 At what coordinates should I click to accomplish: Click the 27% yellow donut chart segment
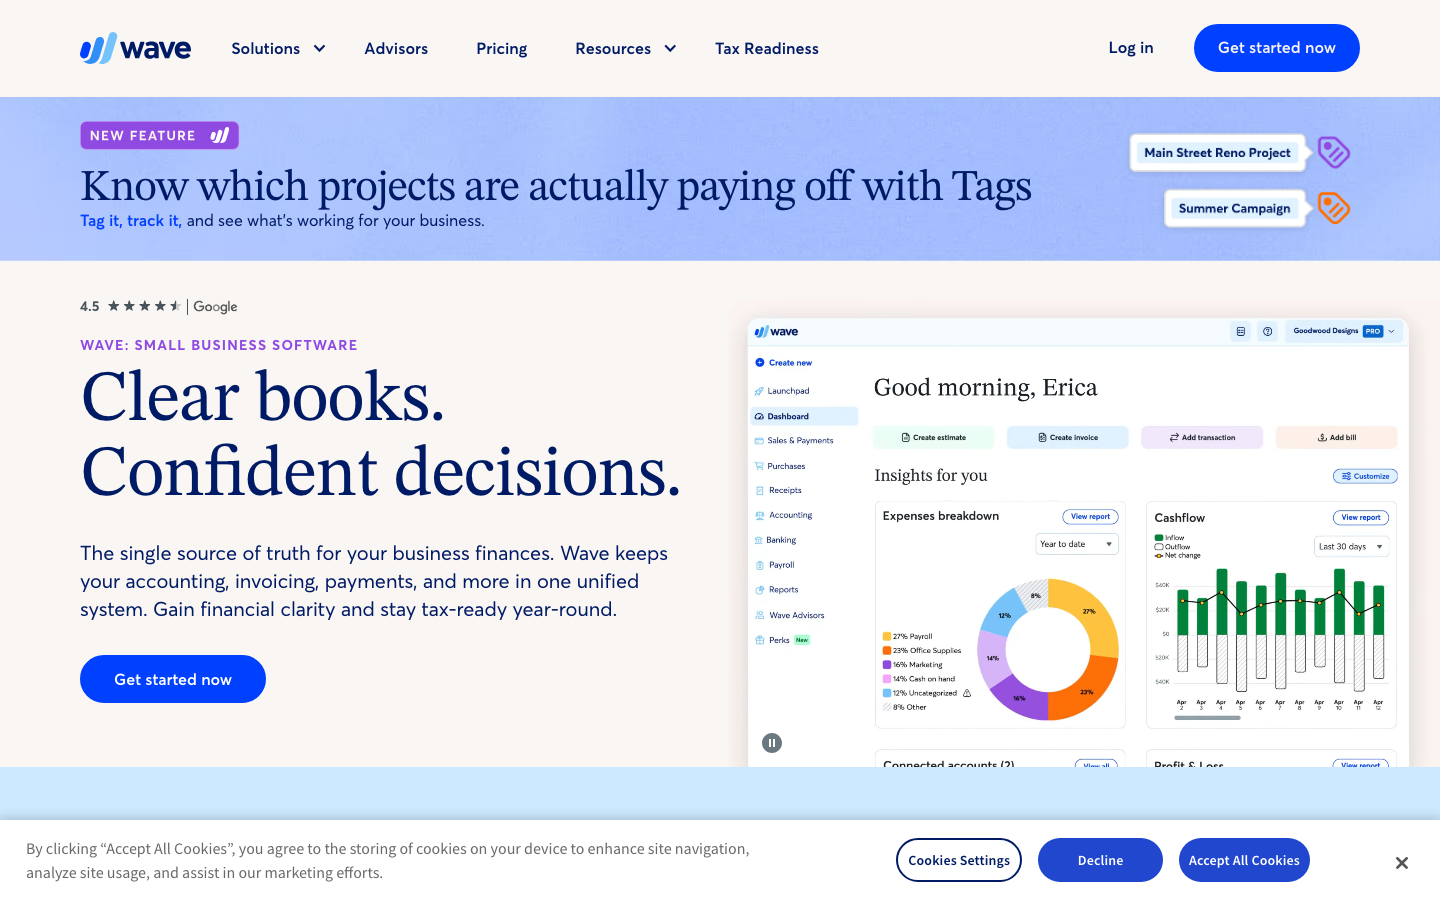(1090, 610)
